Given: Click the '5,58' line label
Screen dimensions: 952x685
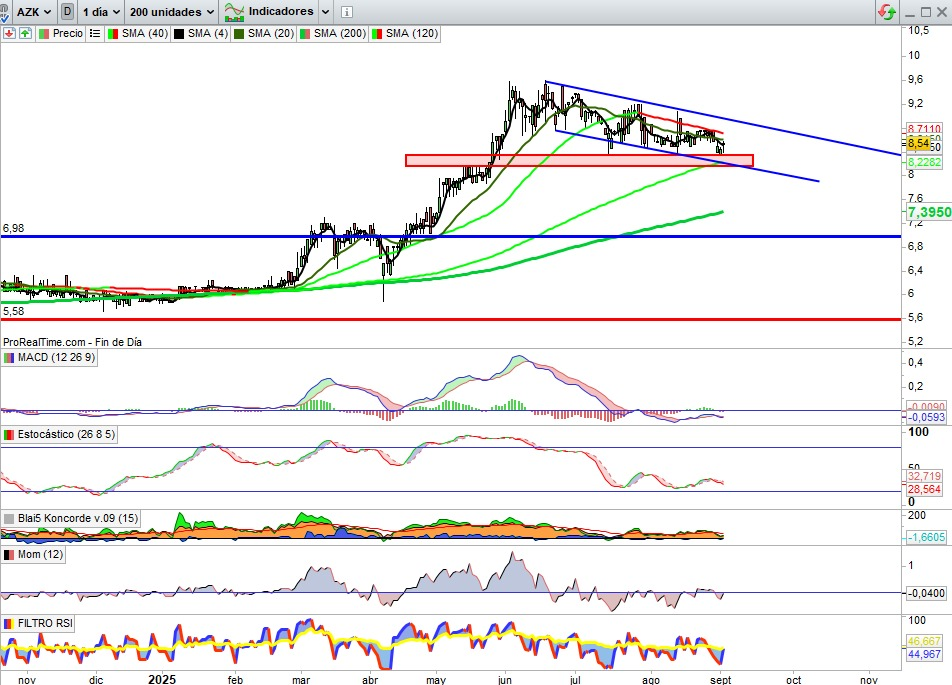Looking at the screenshot, I should [x=13, y=312].
